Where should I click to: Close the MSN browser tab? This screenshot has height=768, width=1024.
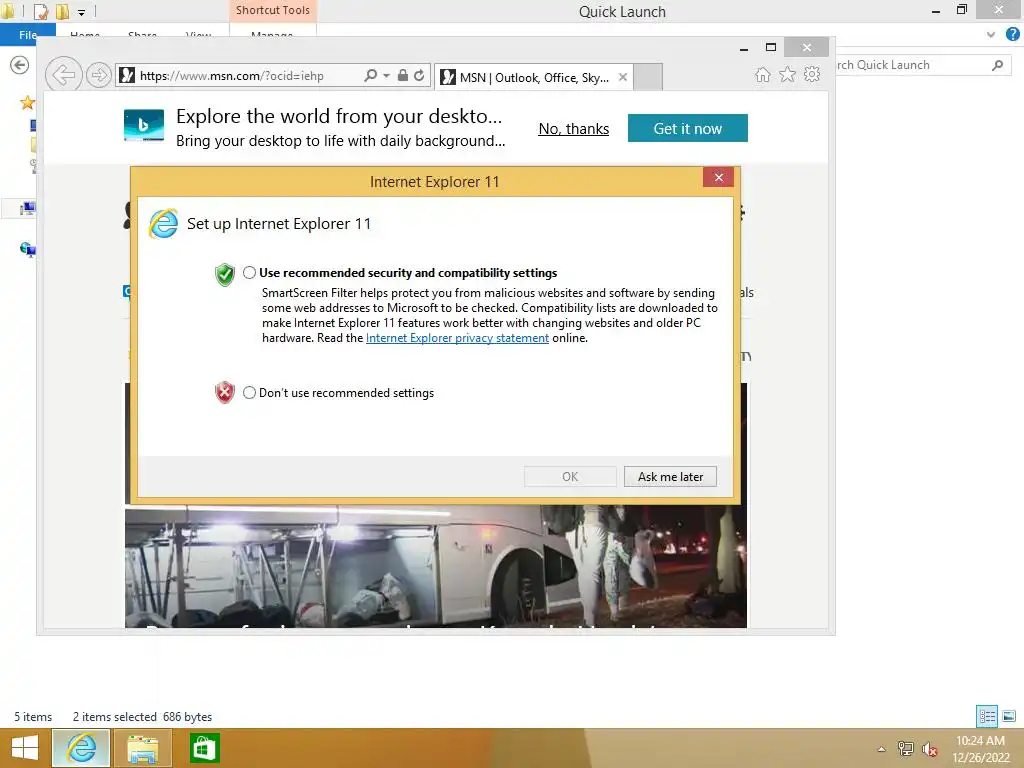pos(623,77)
